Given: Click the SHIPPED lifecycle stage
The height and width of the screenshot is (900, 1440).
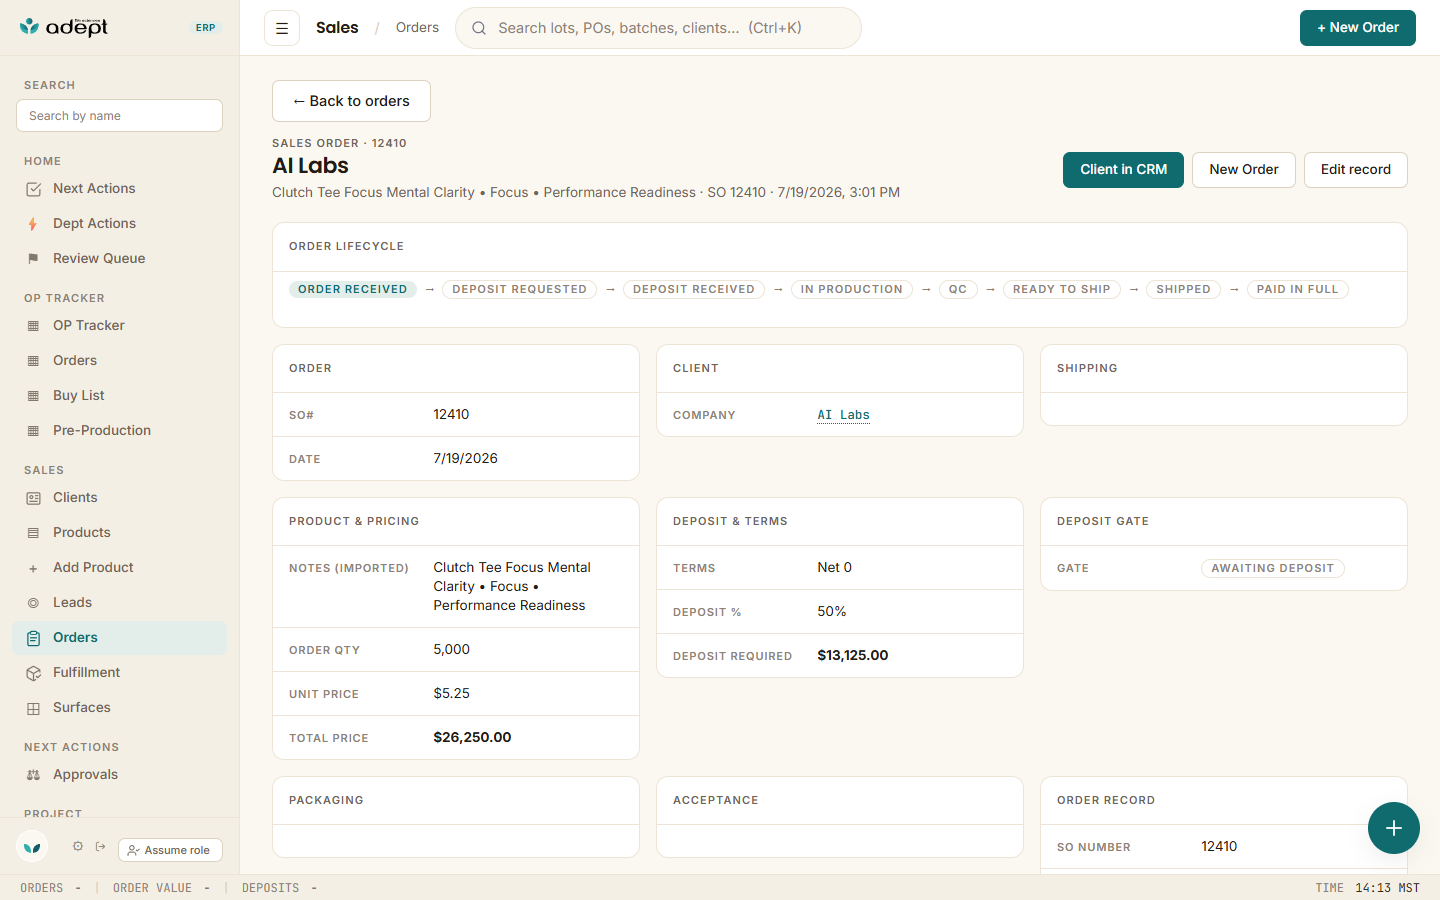Looking at the screenshot, I should pos(1183,290).
